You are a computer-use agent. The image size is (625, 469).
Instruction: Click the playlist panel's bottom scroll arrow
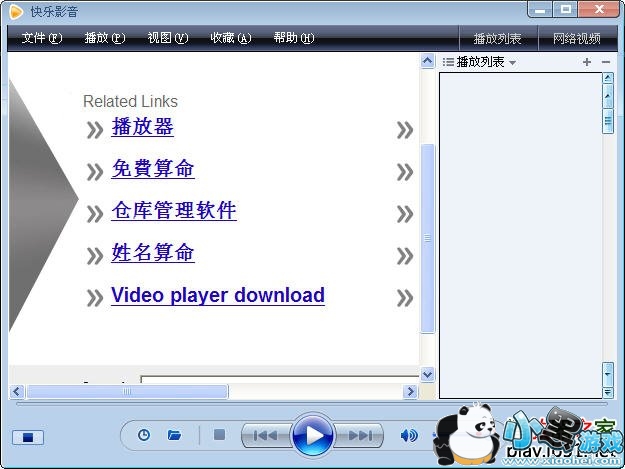[x=607, y=393]
